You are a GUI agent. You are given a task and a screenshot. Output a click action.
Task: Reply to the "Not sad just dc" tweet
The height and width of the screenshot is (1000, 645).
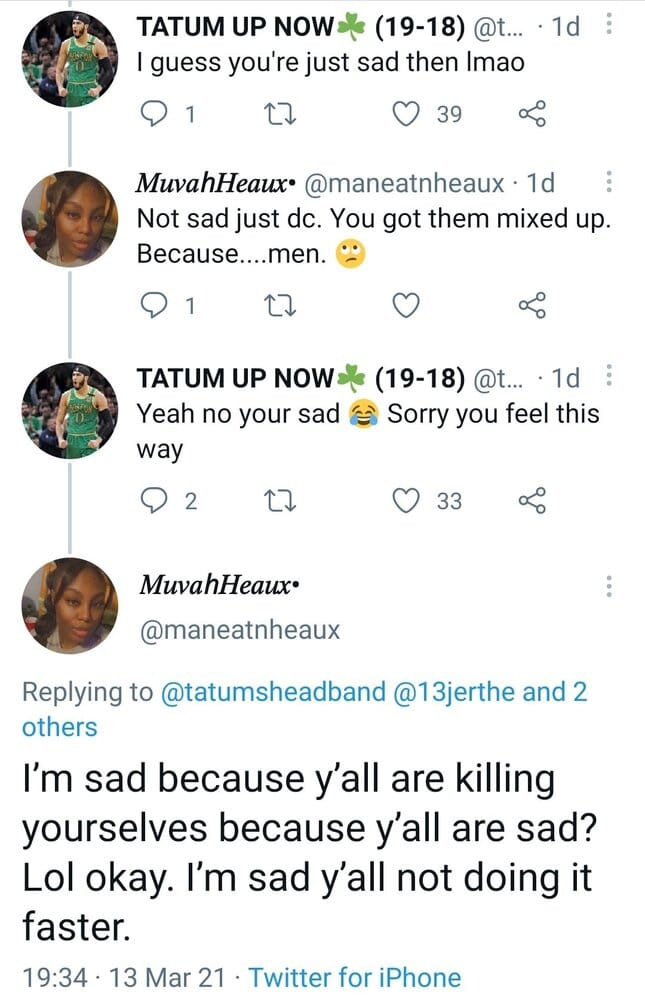pos(152,307)
